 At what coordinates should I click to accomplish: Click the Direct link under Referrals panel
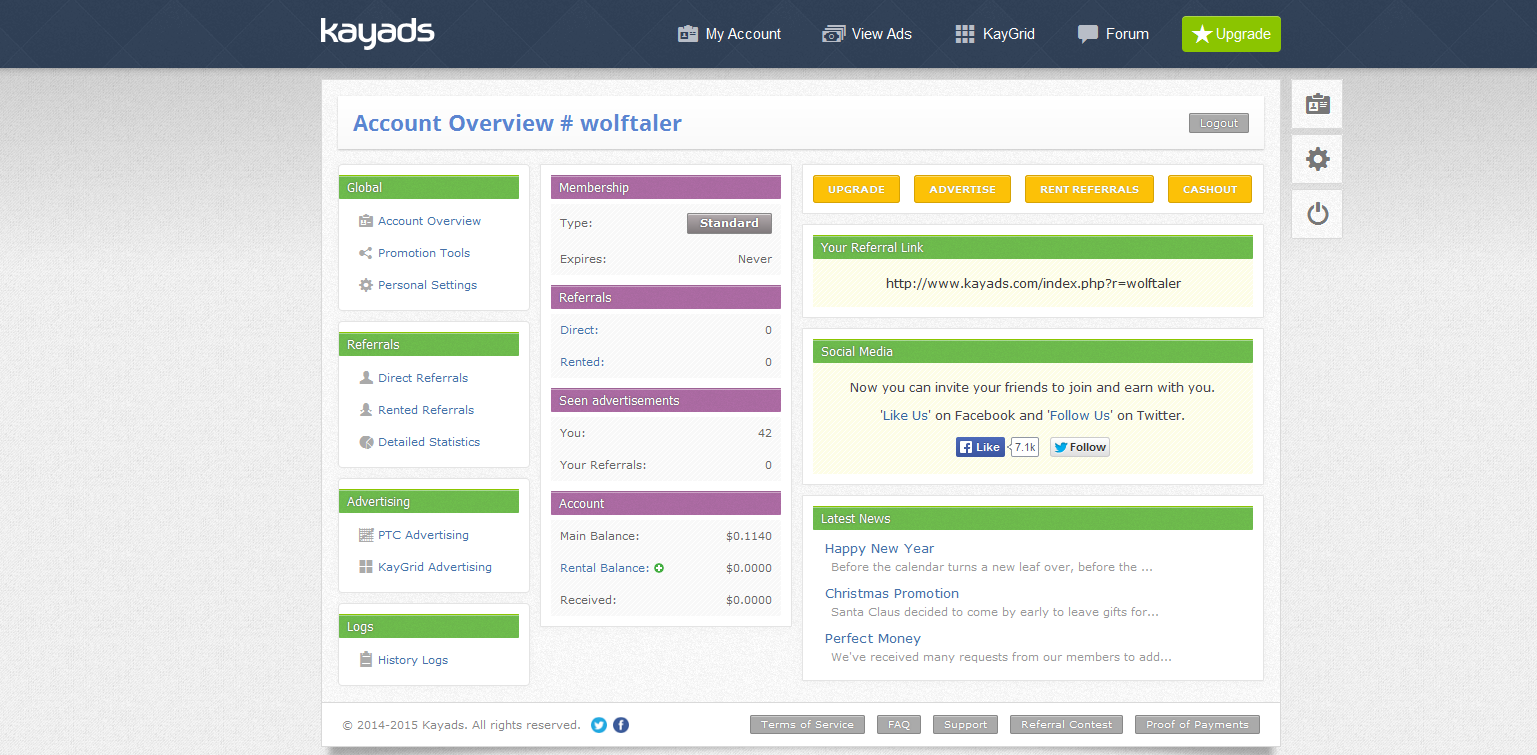tap(579, 330)
